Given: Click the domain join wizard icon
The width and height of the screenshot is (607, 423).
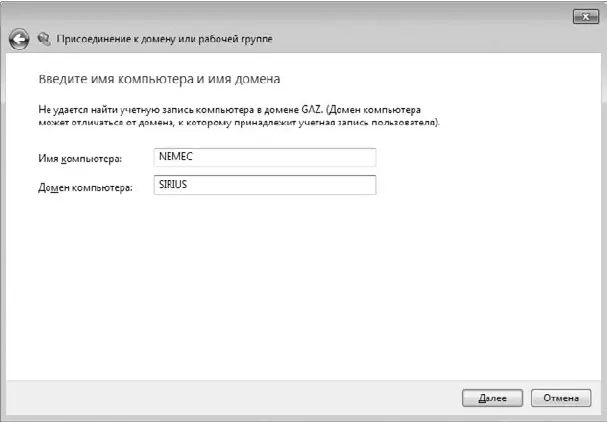Looking at the screenshot, I should [x=43, y=39].
